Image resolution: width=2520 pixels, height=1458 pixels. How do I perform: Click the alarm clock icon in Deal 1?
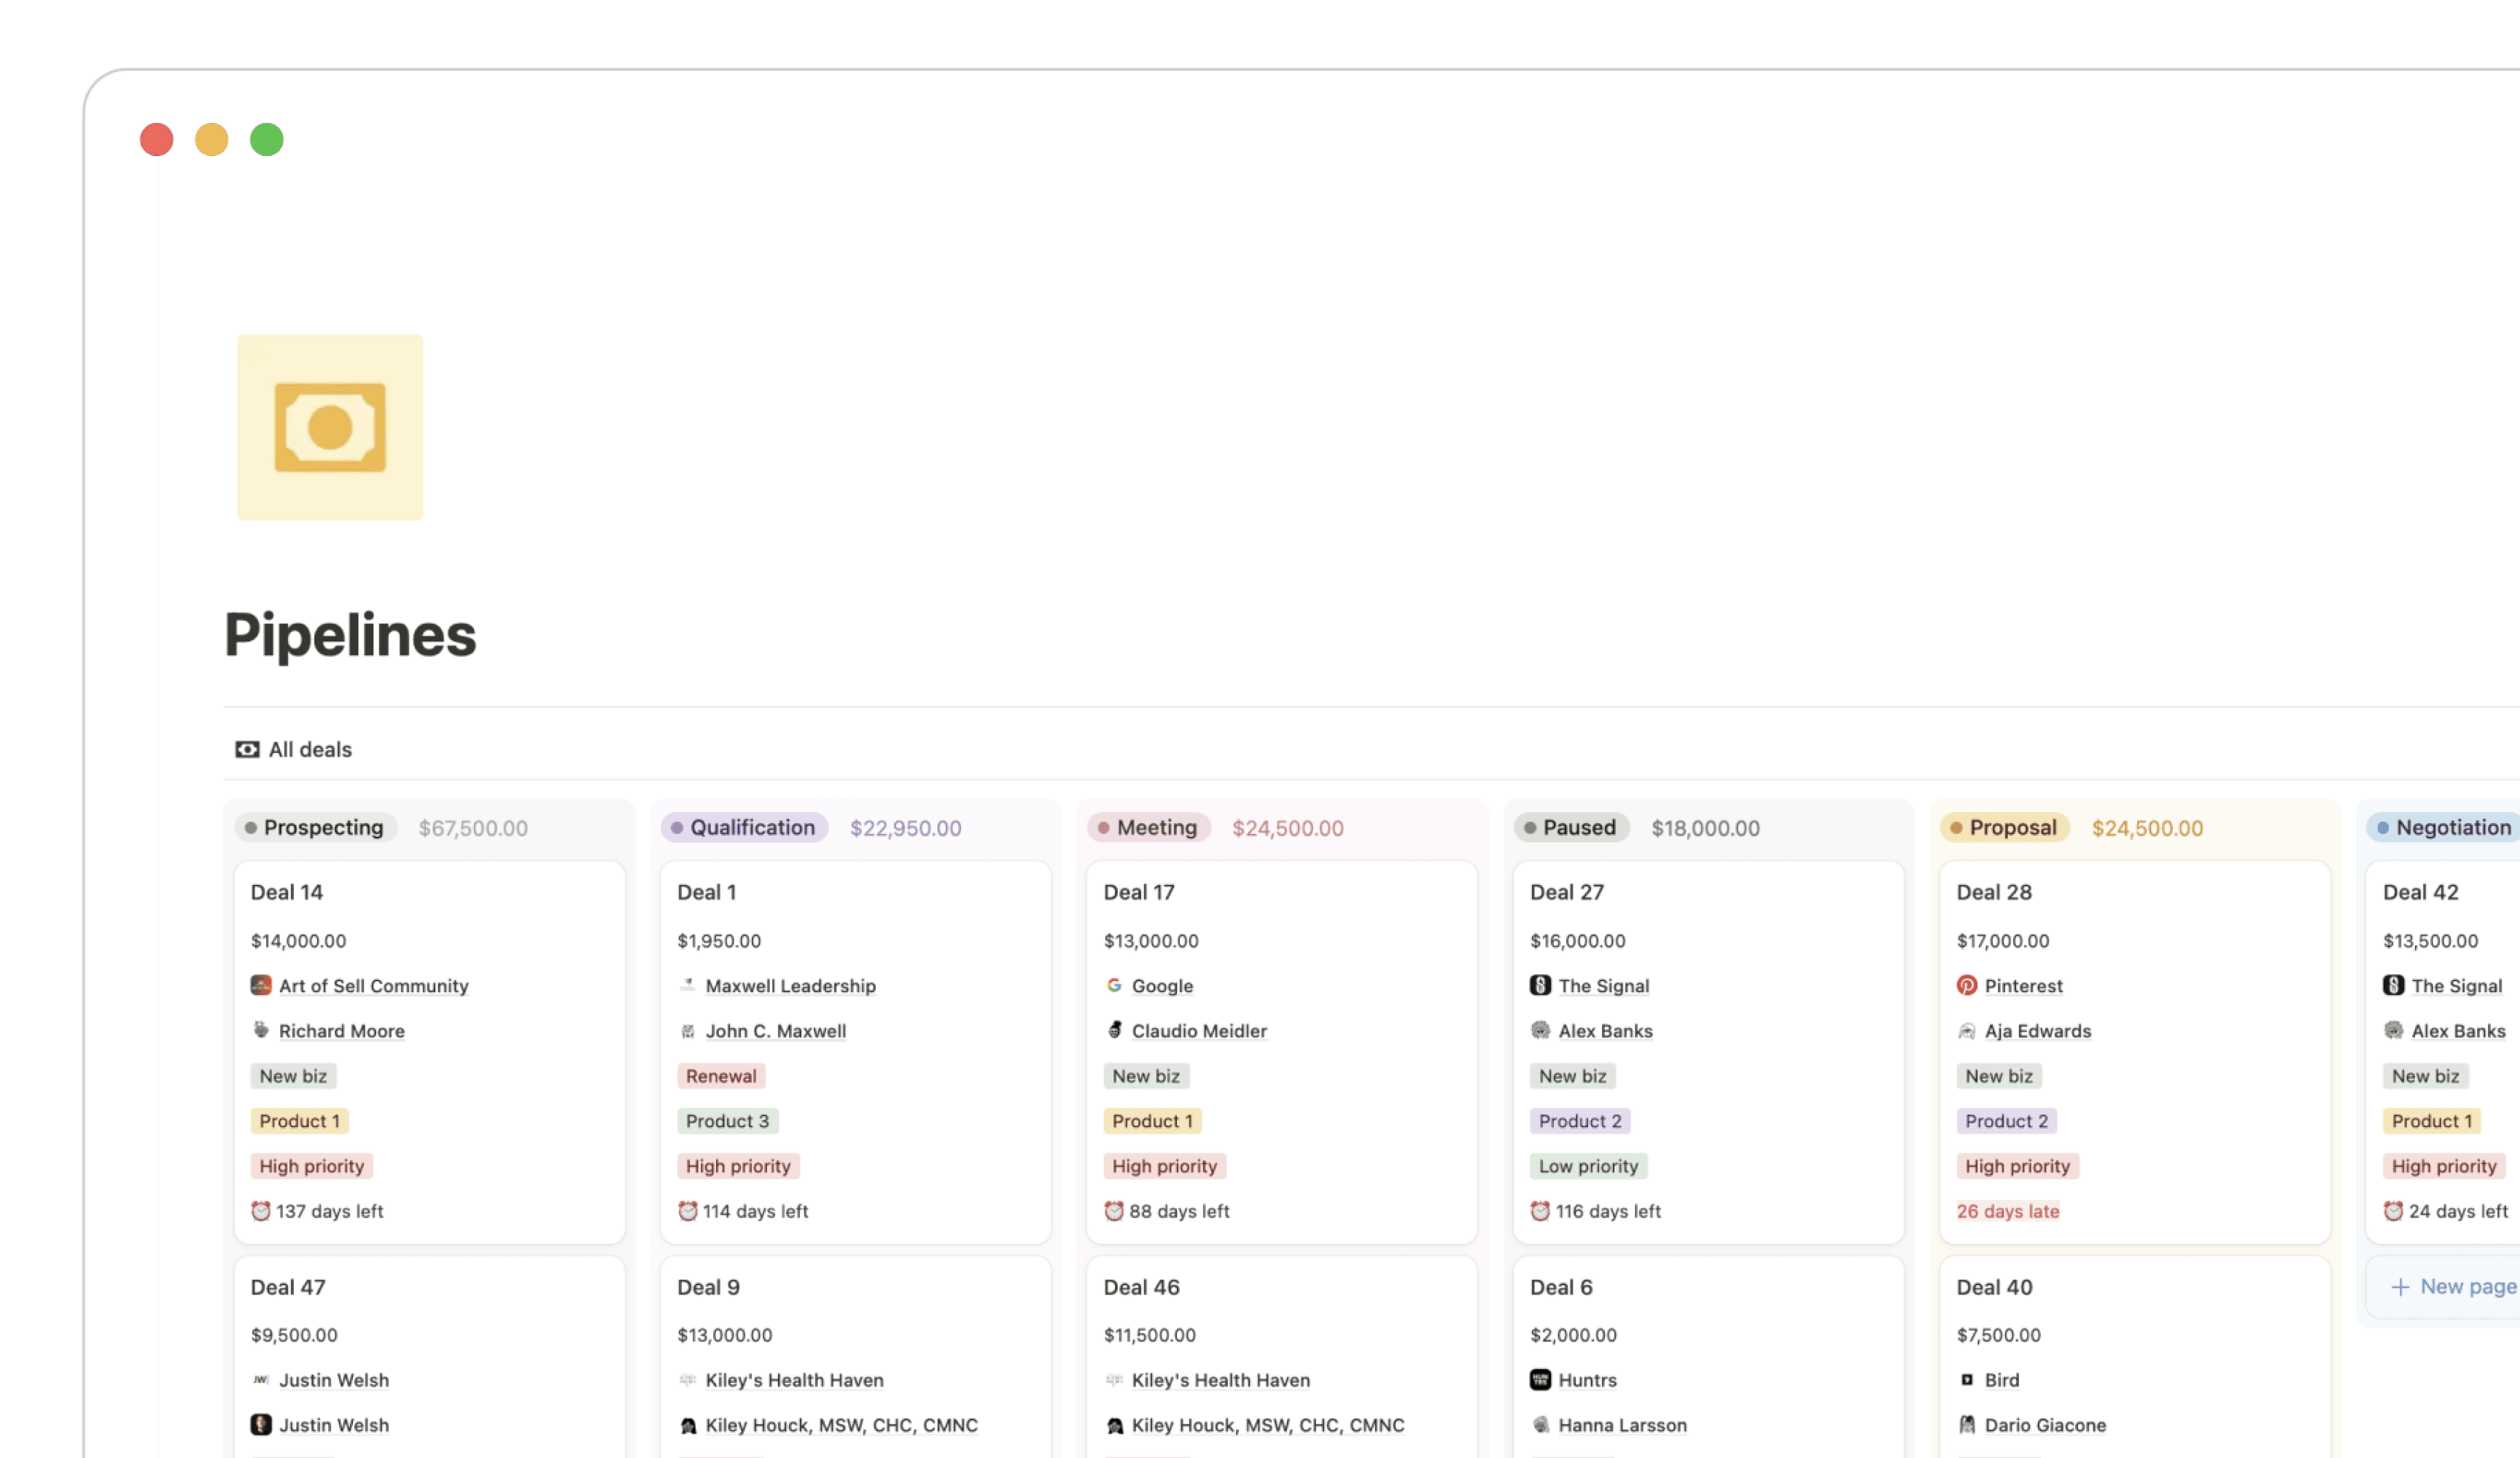pos(688,1211)
